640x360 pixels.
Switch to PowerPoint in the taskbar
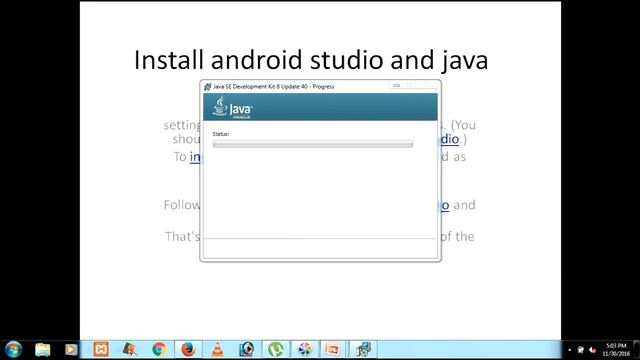333,349
